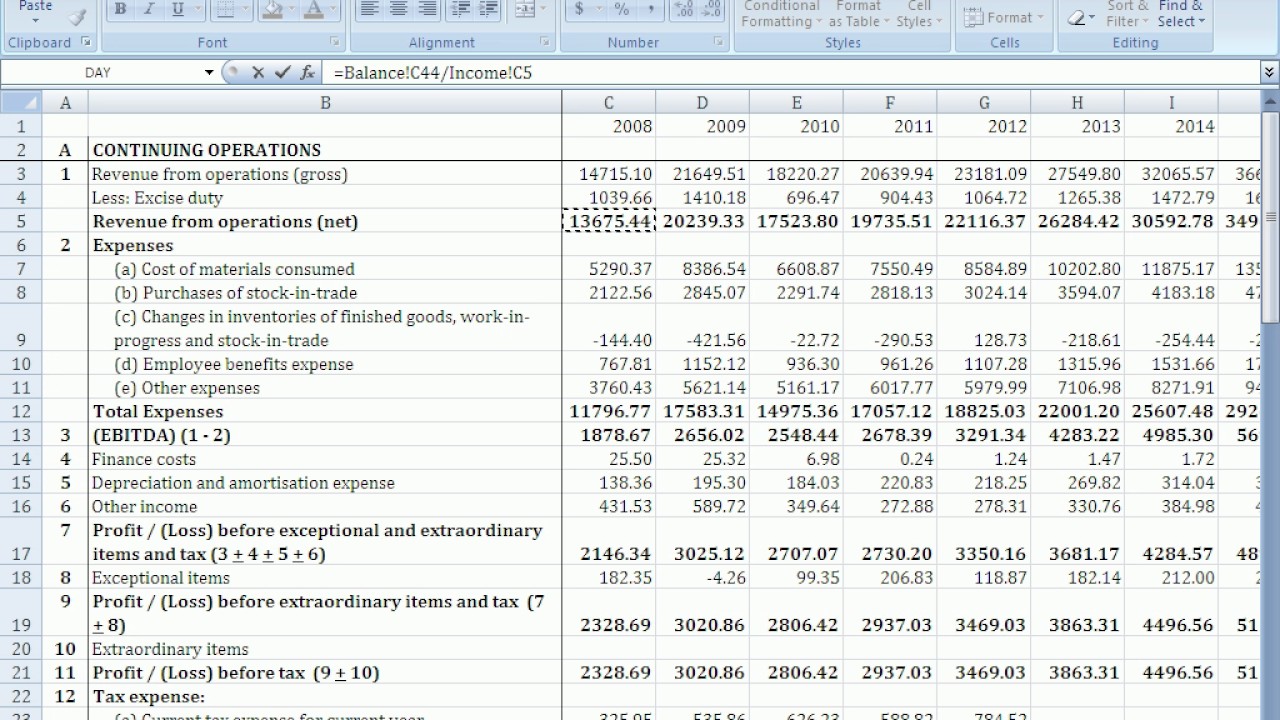Click the Merge and Center icon

coord(523,10)
